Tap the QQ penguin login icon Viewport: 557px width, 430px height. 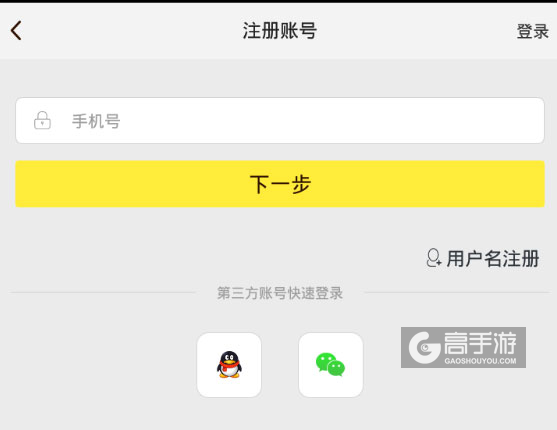click(229, 365)
